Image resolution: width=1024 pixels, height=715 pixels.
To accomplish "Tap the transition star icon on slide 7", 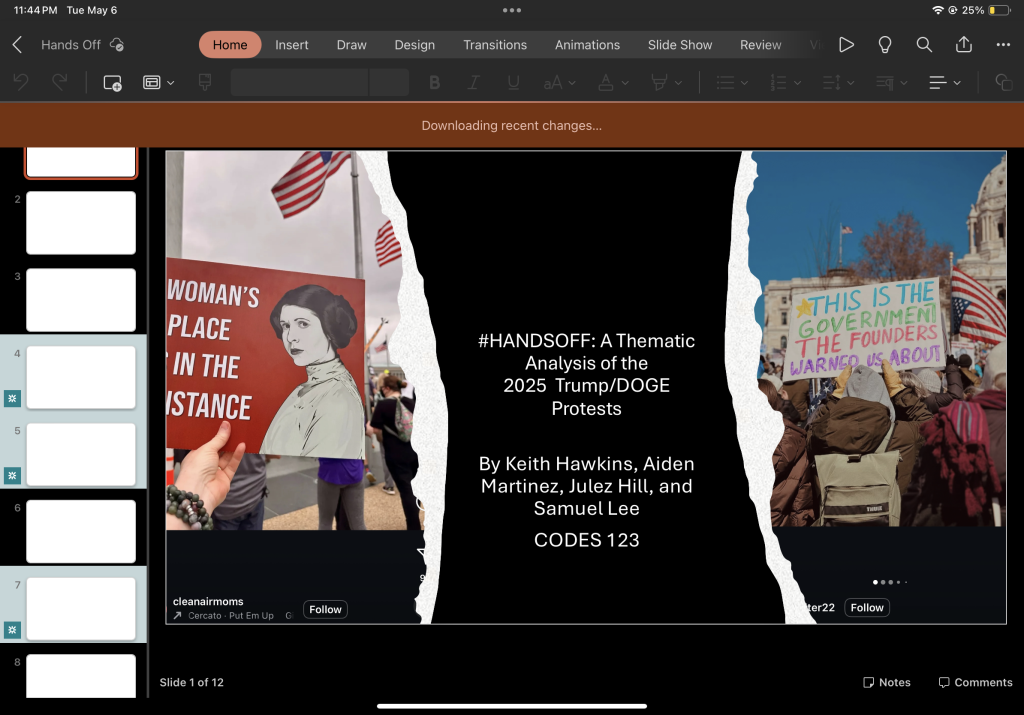I will click(12, 630).
